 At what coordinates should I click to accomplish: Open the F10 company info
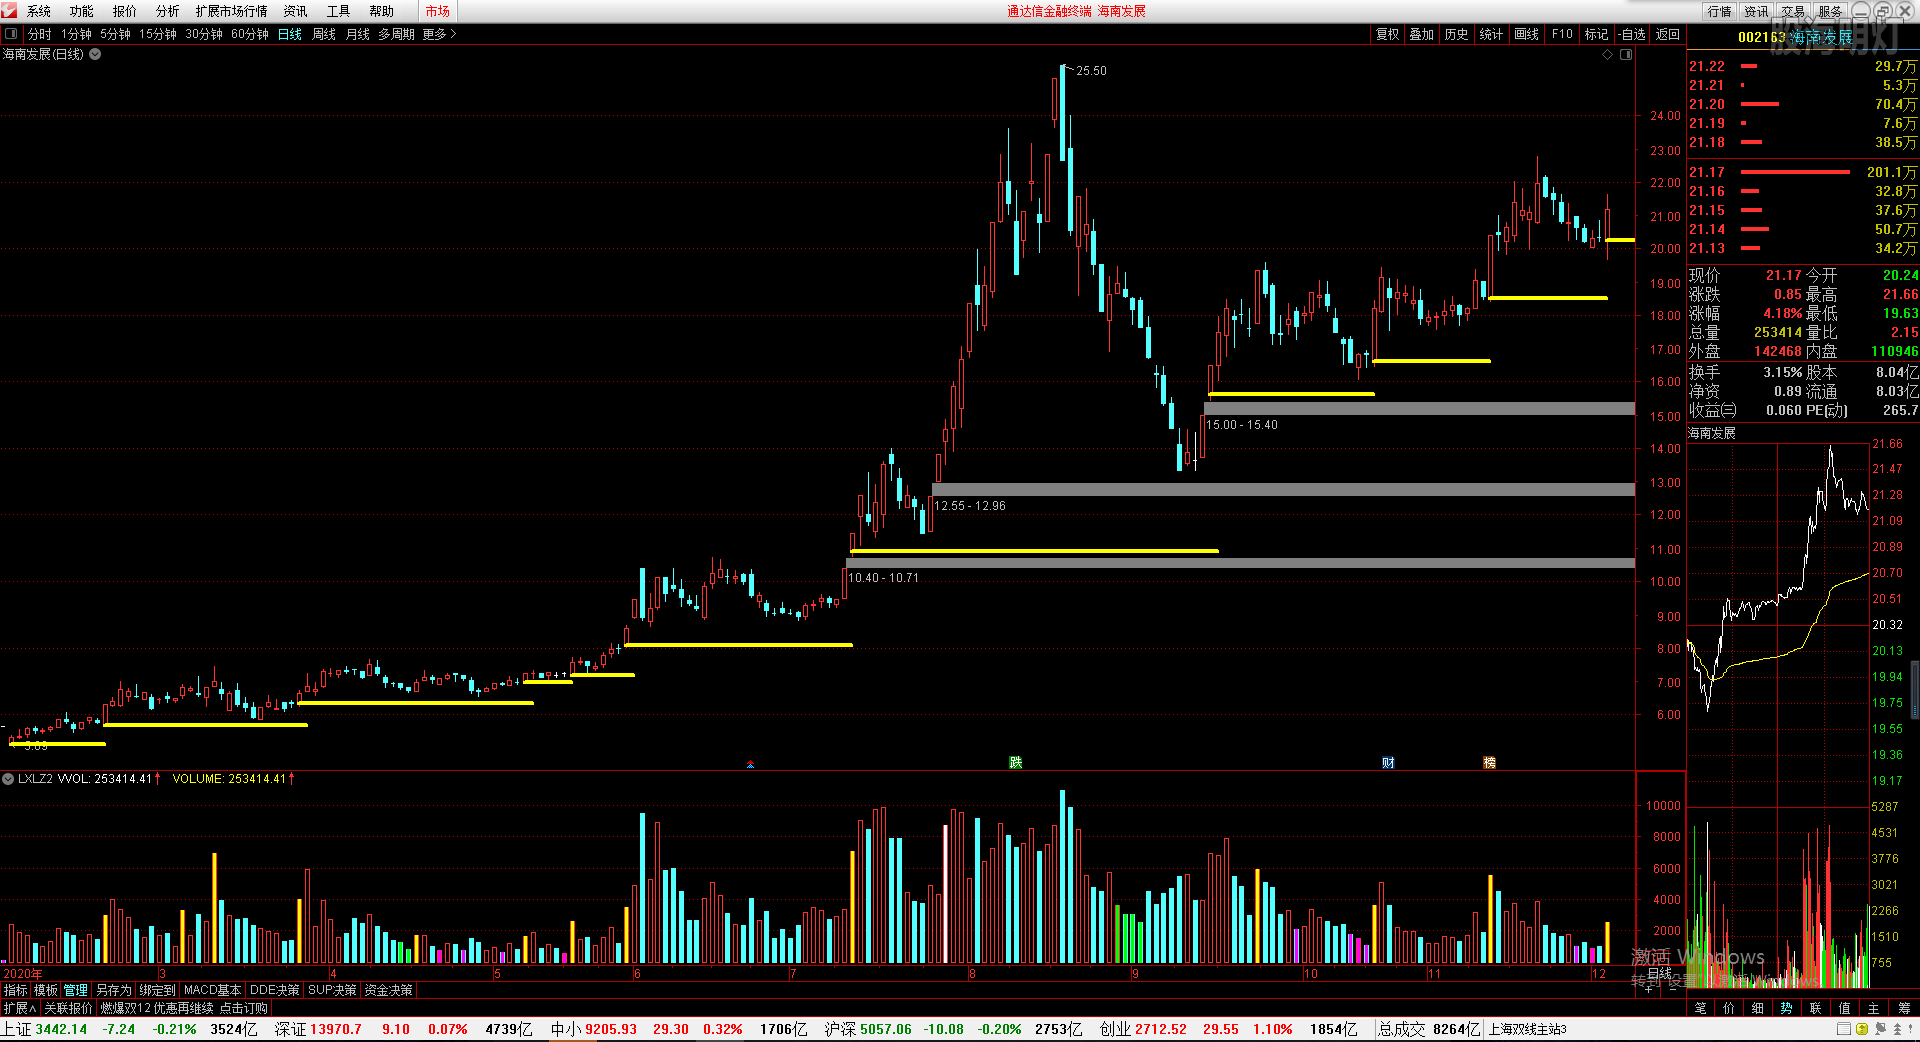pos(1562,34)
